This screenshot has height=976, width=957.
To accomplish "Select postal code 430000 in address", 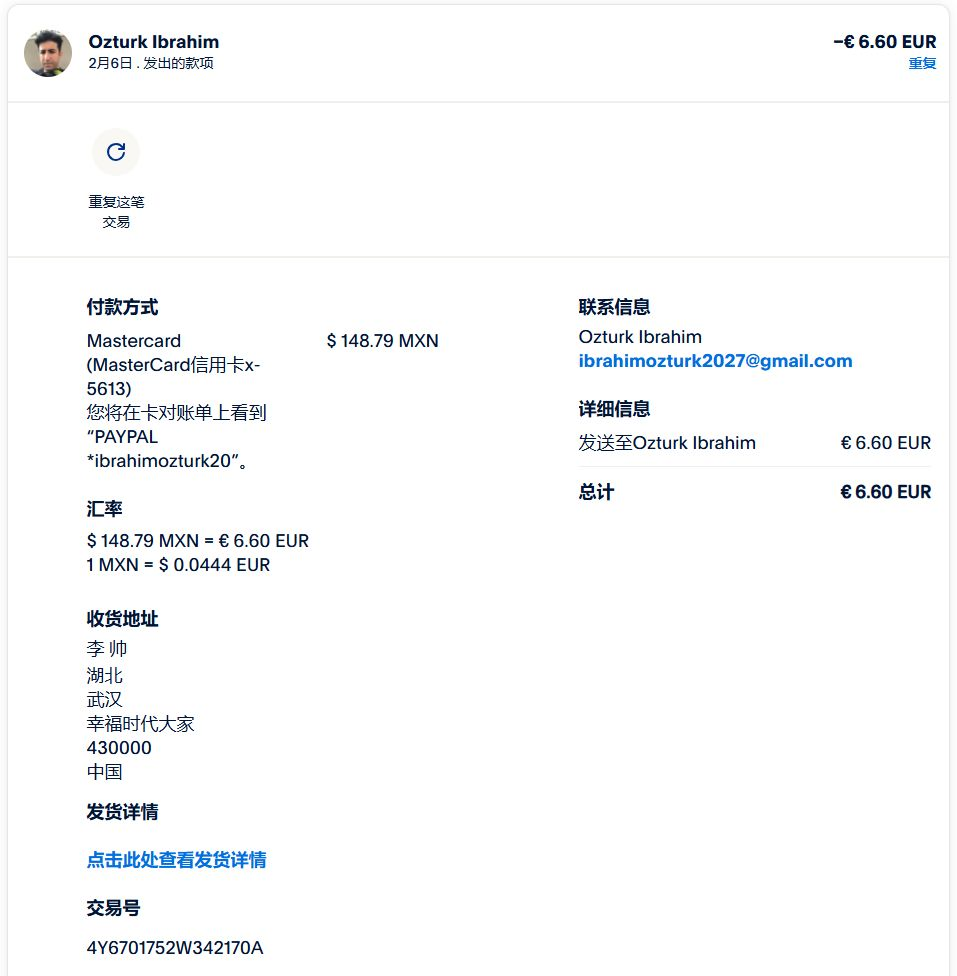I will coord(119,748).
